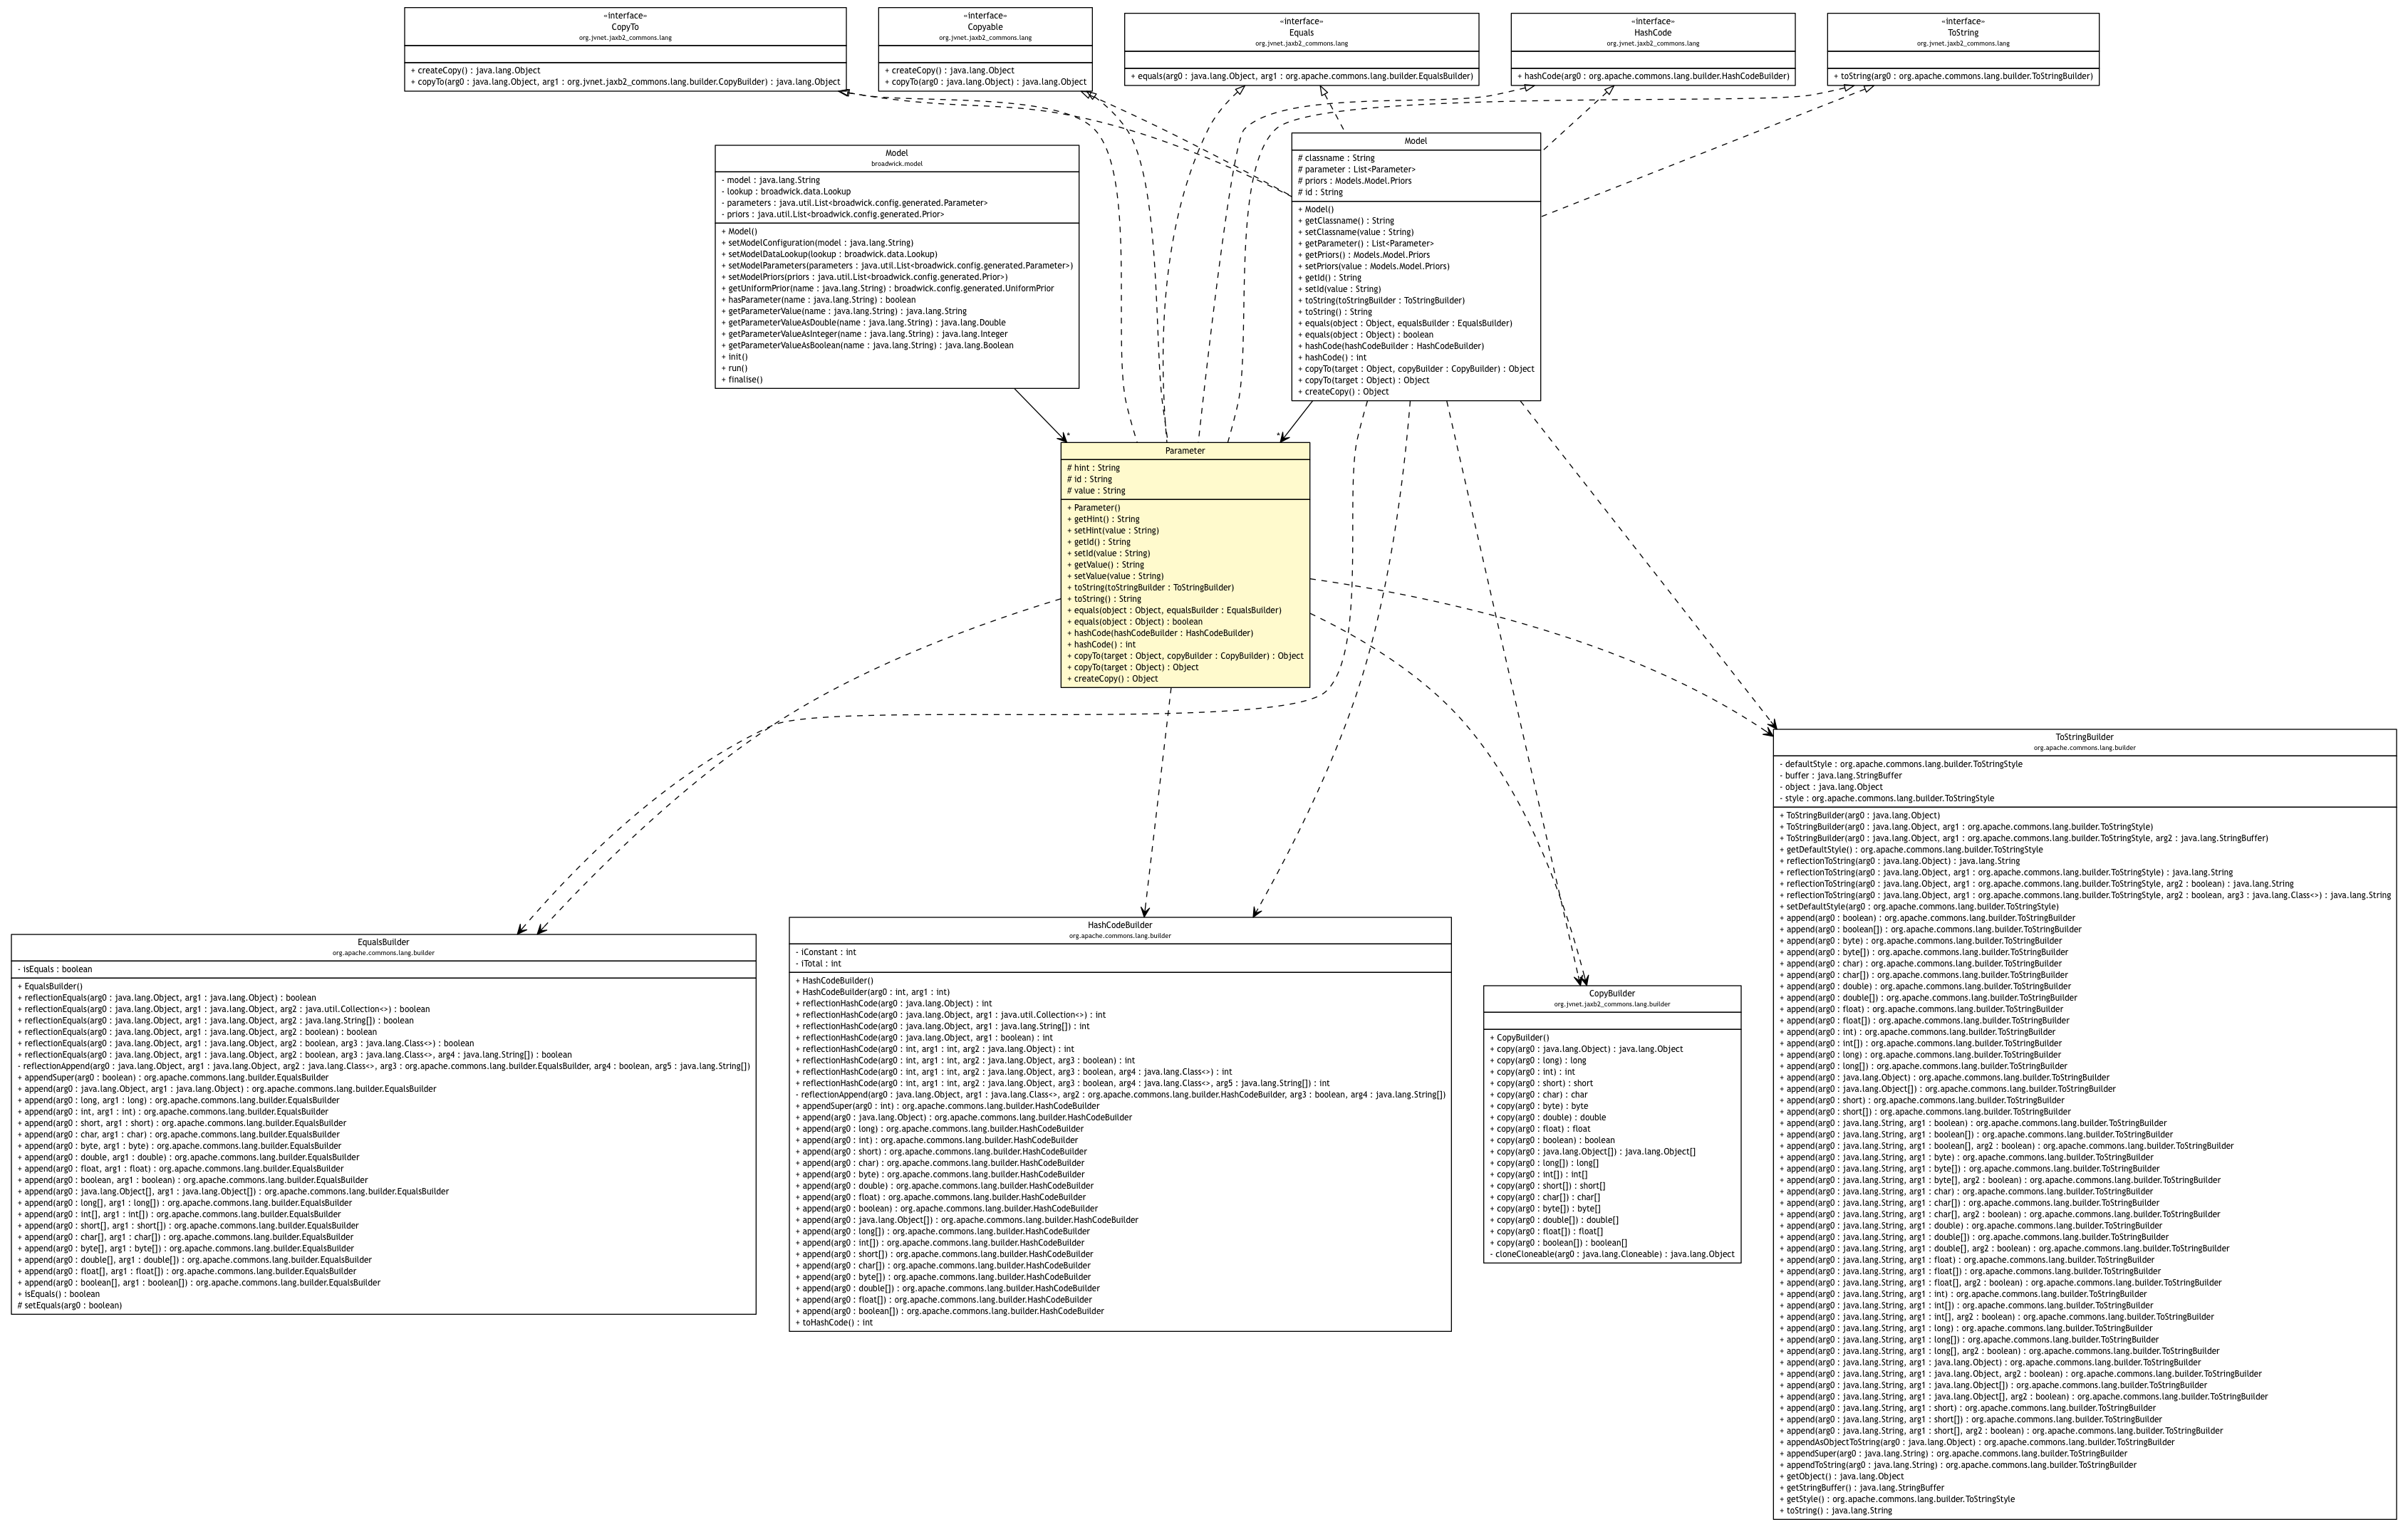Screen dimensions: 2408x1527
Task: Click the '+ setModelDataLookup' method line
Action: pos(829,255)
